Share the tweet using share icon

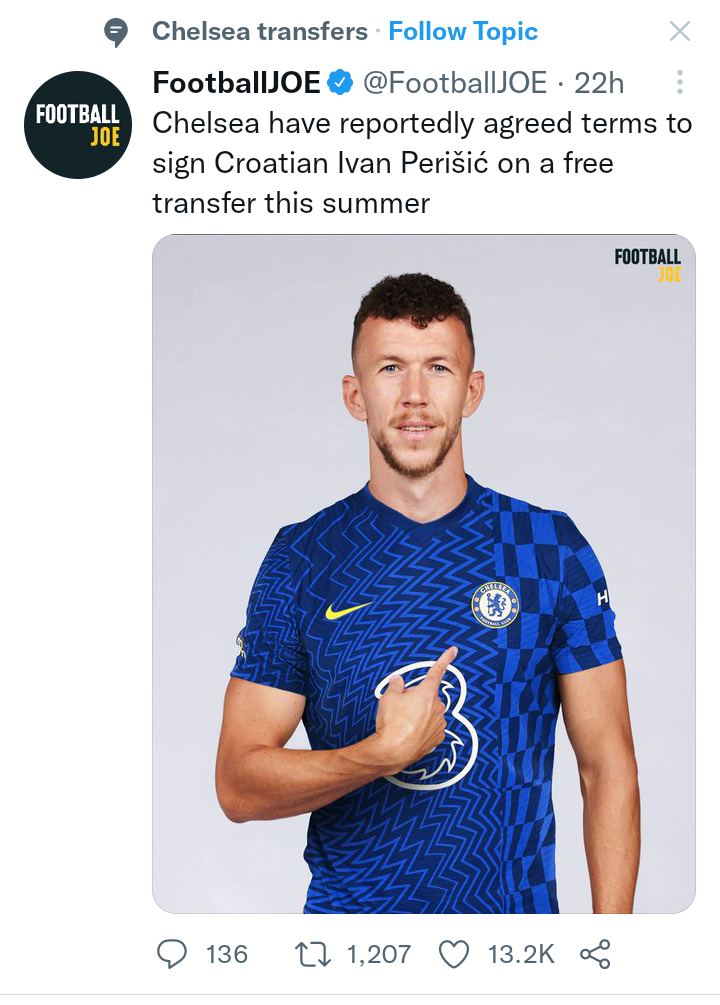tap(595, 954)
